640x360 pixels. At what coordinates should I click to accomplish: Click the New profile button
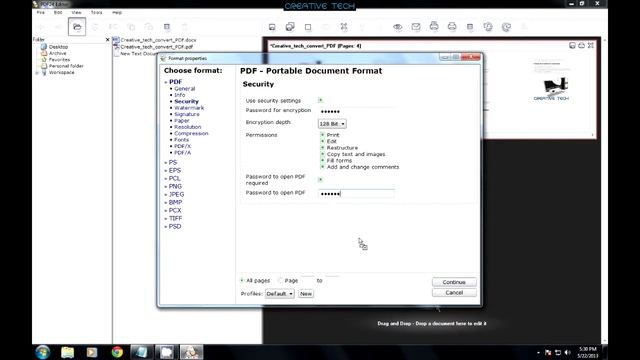(306, 293)
